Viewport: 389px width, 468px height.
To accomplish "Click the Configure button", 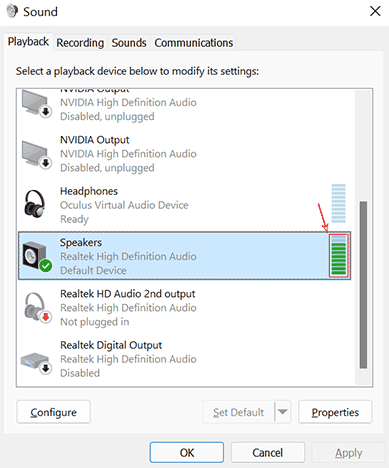I will (53, 412).
